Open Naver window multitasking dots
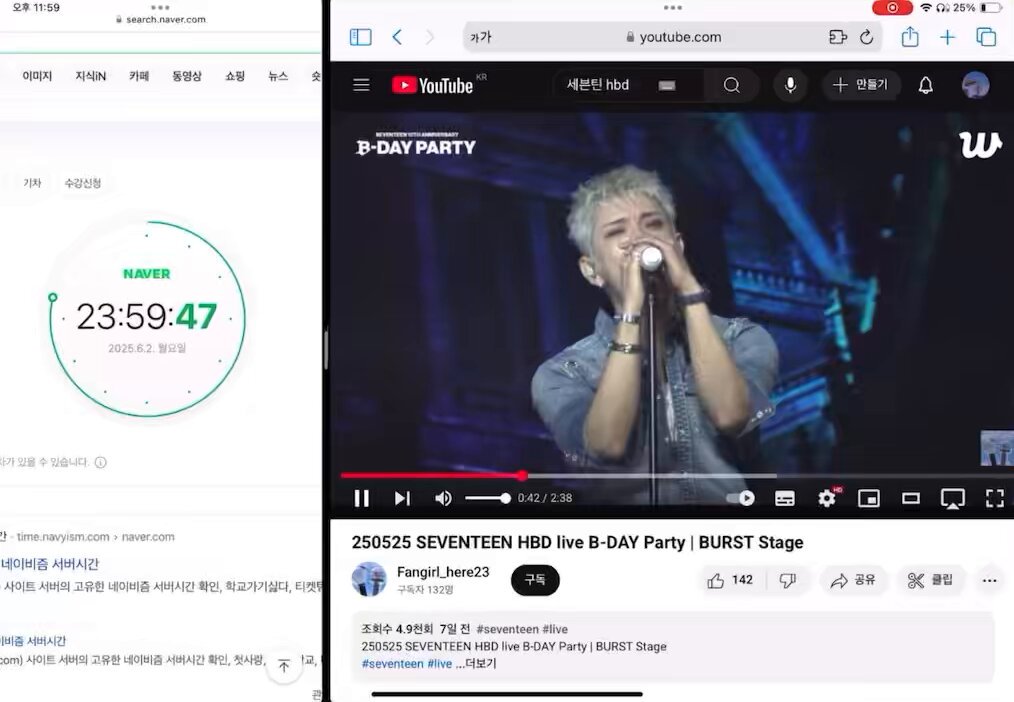Screen dimensions: 1014x702 coord(160,8)
